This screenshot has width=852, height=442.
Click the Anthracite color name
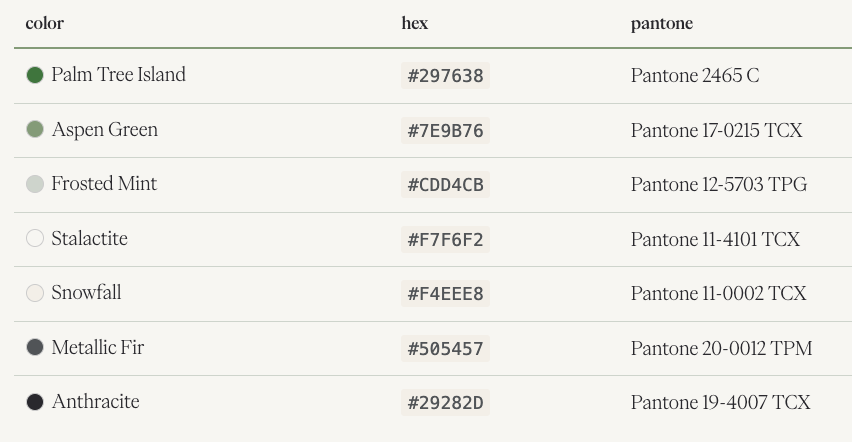tap(95, 402)
